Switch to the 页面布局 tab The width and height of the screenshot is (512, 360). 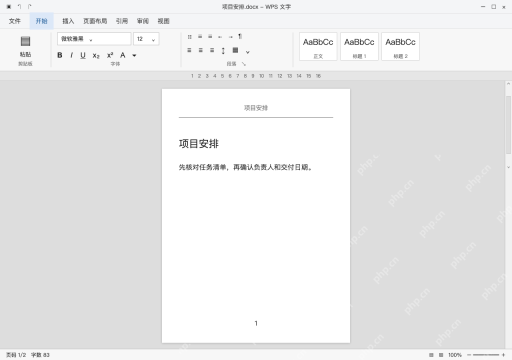[95, 21]
